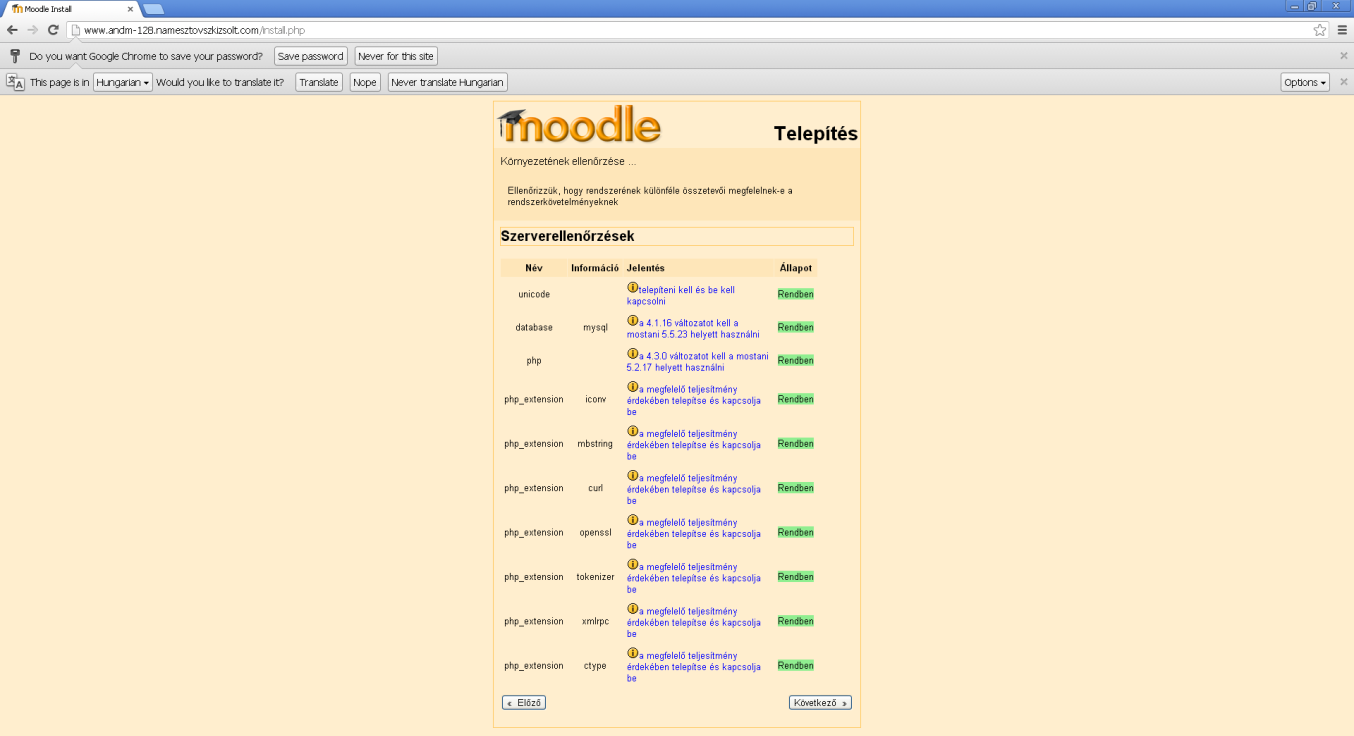Click the info icon in database row
The image size is (1354, 736).
[x=632, y=321]
